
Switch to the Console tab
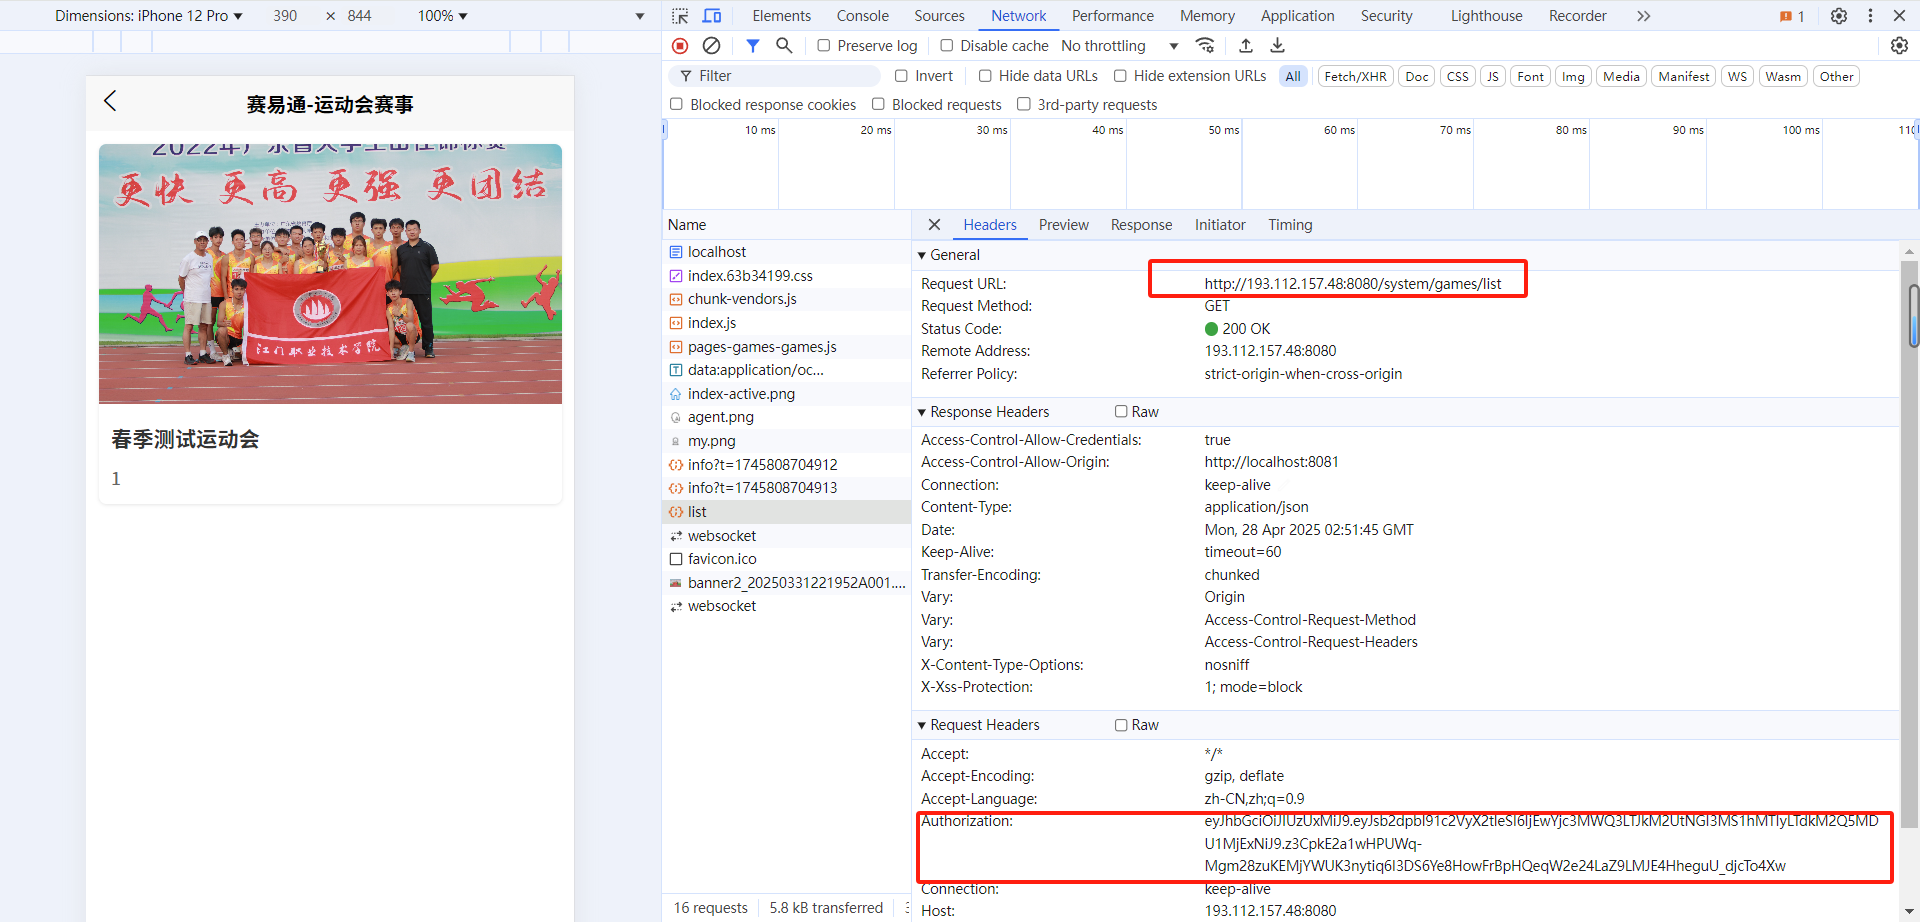[862, 16]
